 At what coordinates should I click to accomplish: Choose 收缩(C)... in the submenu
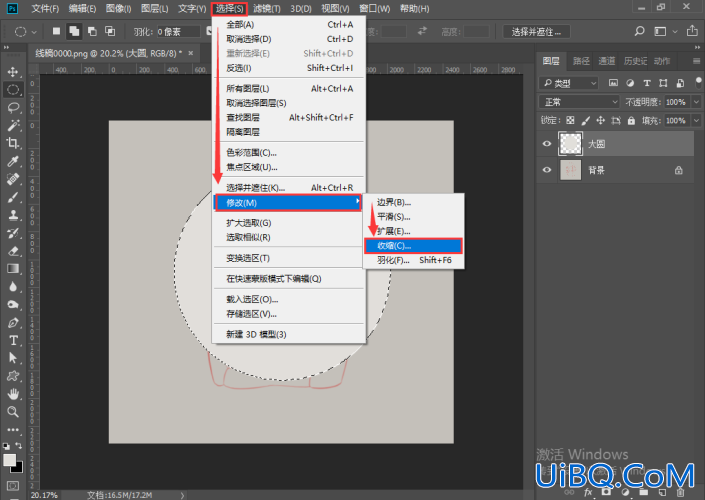(413, 246)
